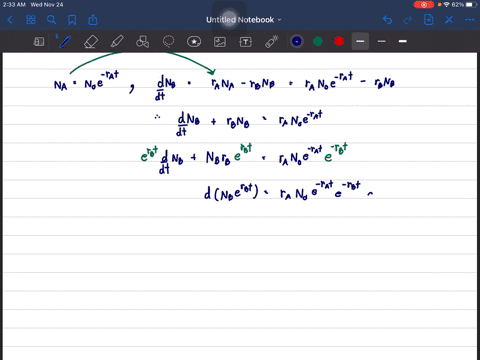
Task: Select the Text box tool
Action: click(246, 42)
